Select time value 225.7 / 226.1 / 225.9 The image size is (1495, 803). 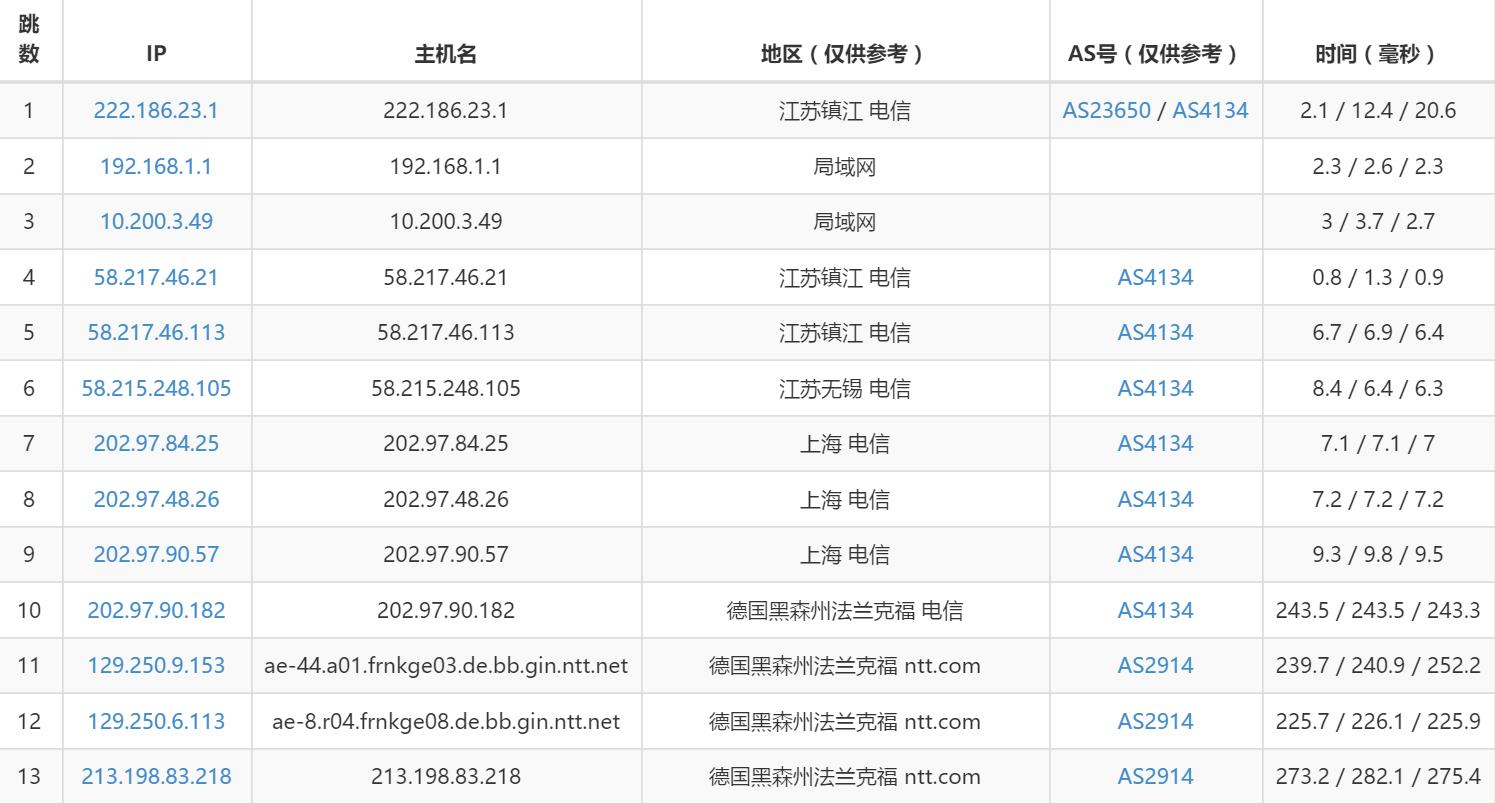tap(1378, 721)
